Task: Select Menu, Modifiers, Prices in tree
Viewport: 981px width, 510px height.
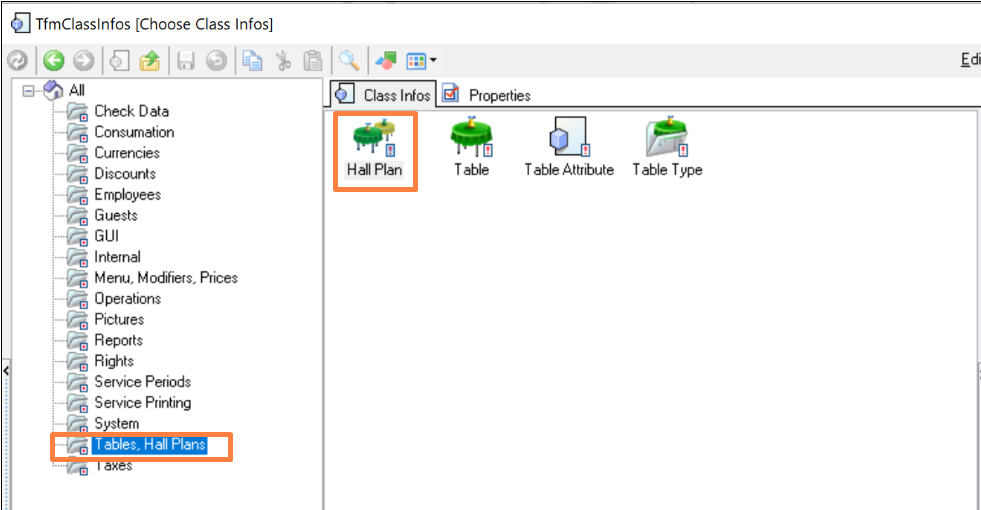Action: [x=166, y=278]
